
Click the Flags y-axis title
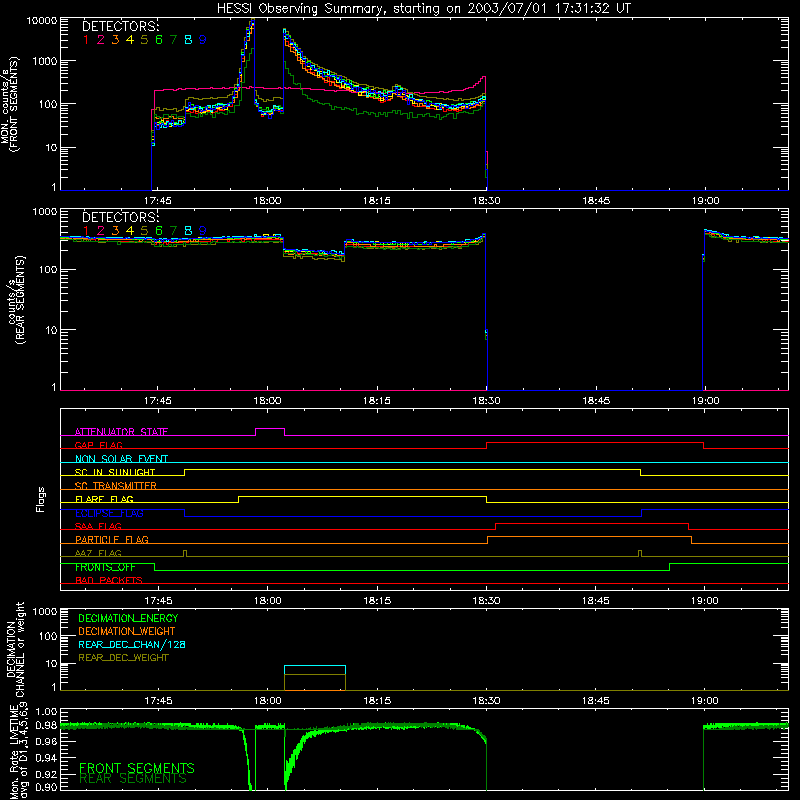41,499
